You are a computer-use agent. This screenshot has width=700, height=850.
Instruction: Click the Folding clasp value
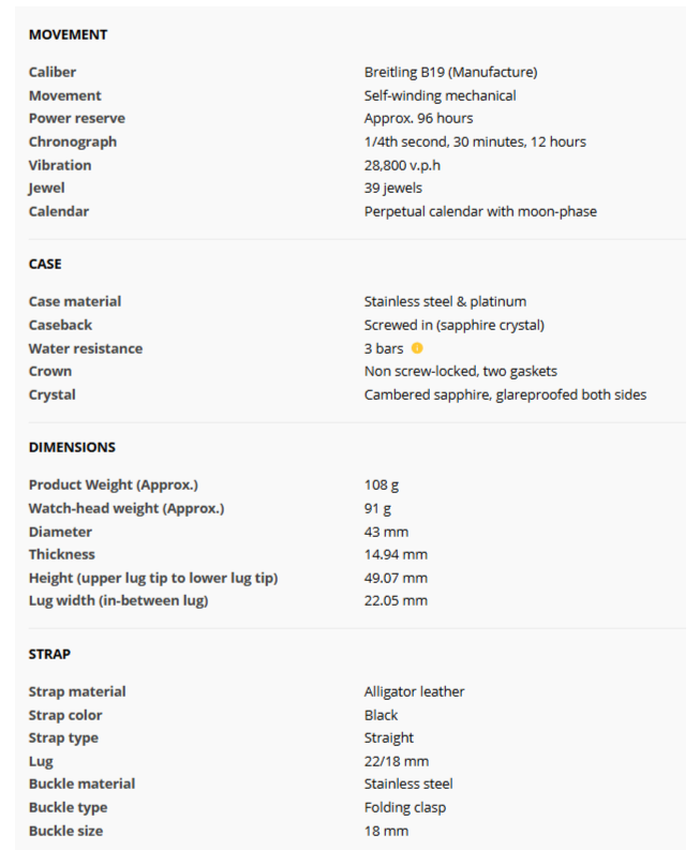(405, 807)
